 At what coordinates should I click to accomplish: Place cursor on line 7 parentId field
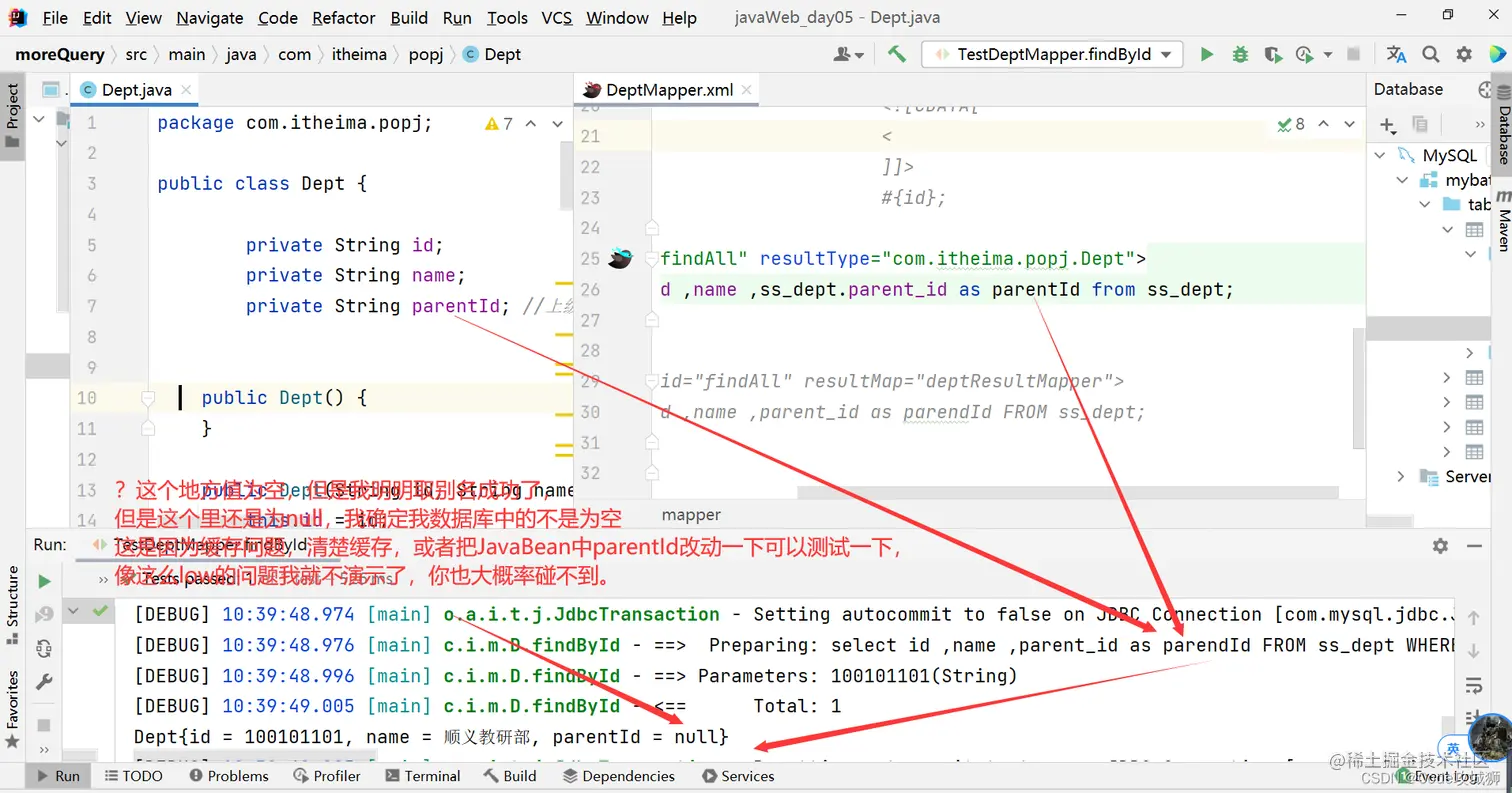[455, 306]
